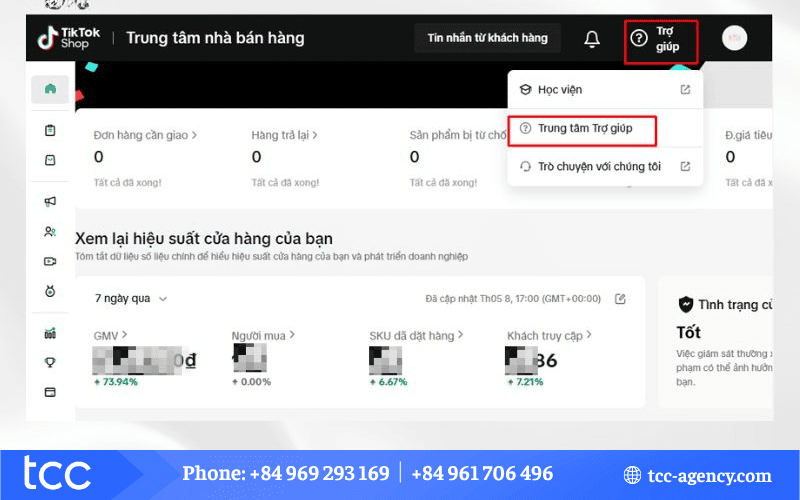The image size is (800, 500).
Task: Click the notification bell icon
Action: click(x=592, y=39)
